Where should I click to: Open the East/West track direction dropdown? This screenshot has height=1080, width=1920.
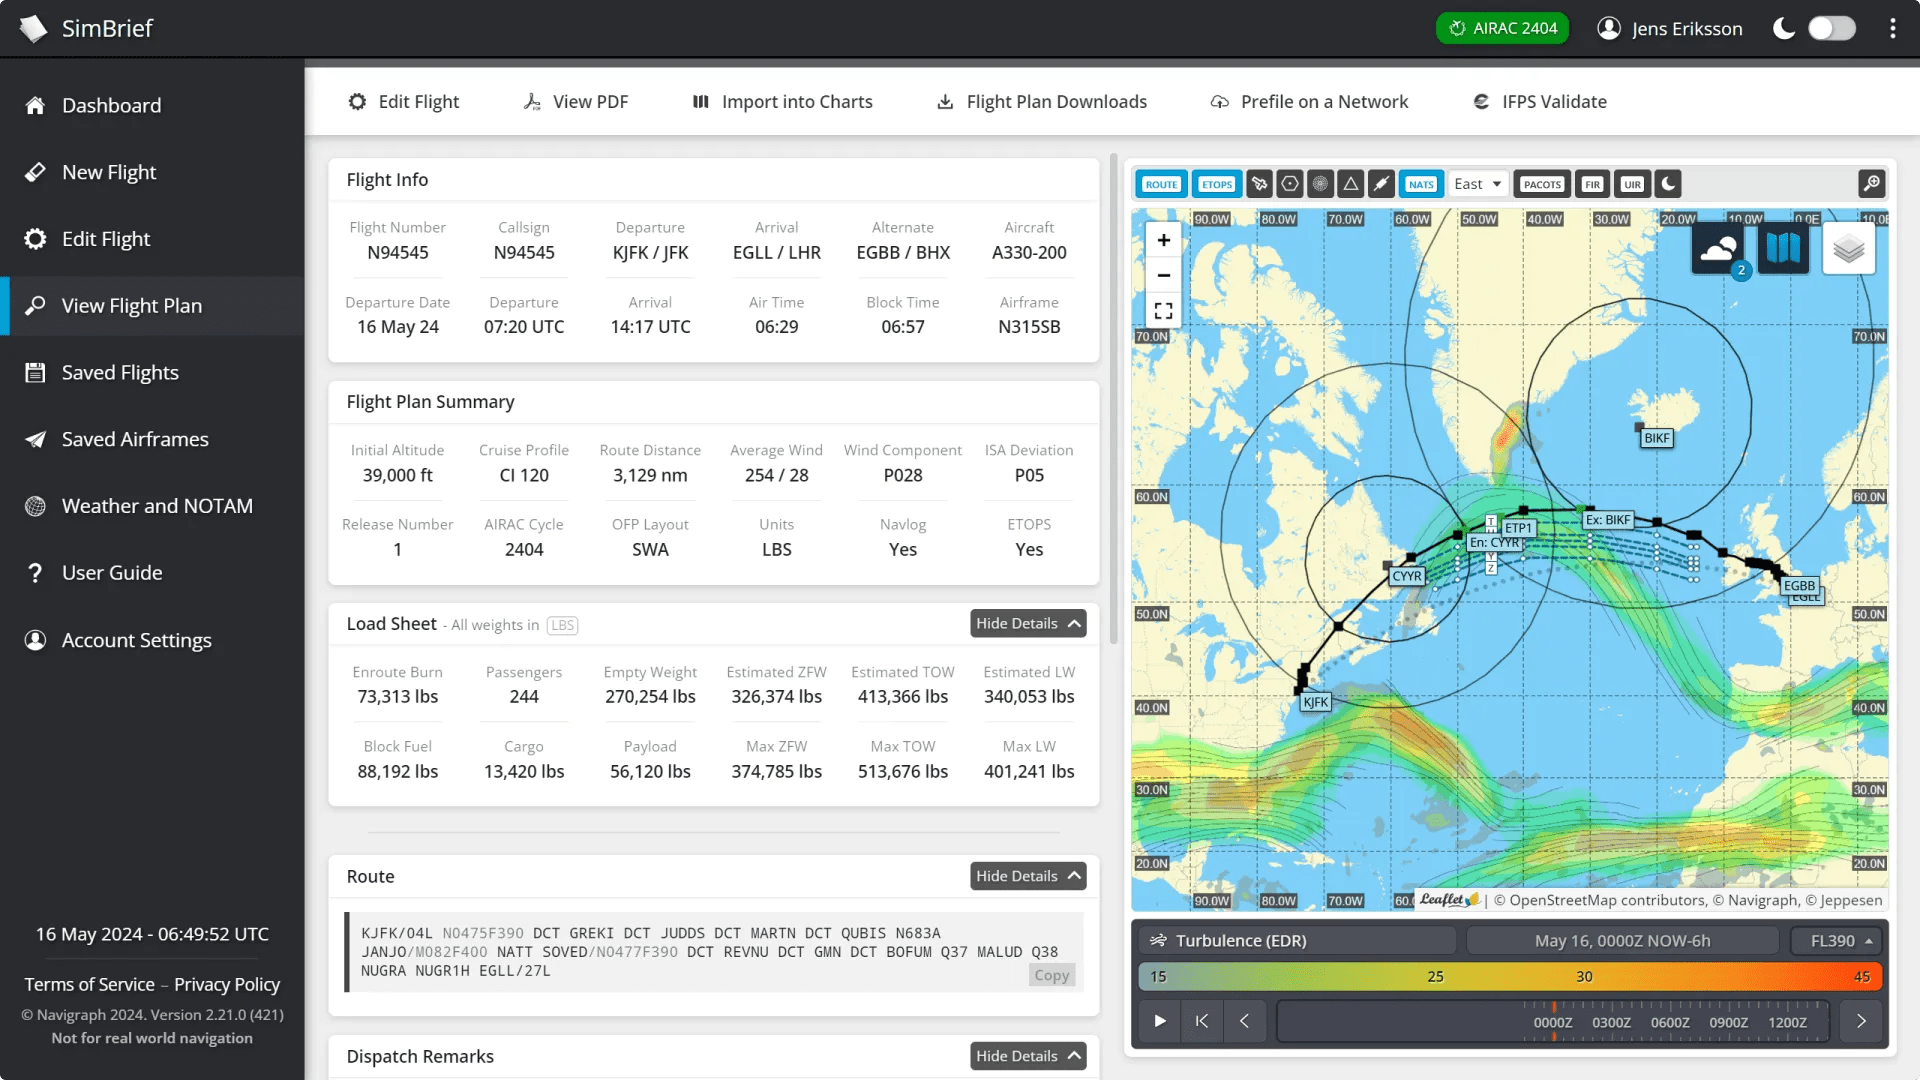coord(1477,183)
